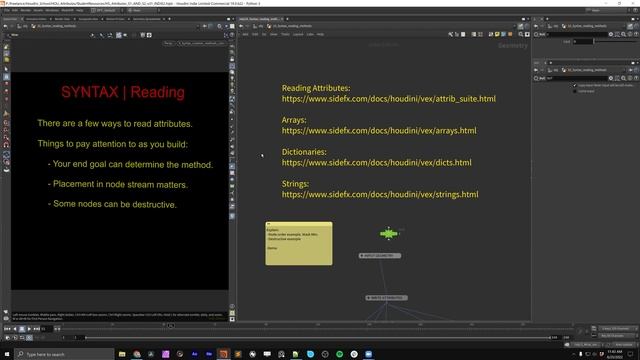This screenshot has width=640, height=360.
Task: Click the Houdini icon in taskbar
Action: tap(223, 354)
